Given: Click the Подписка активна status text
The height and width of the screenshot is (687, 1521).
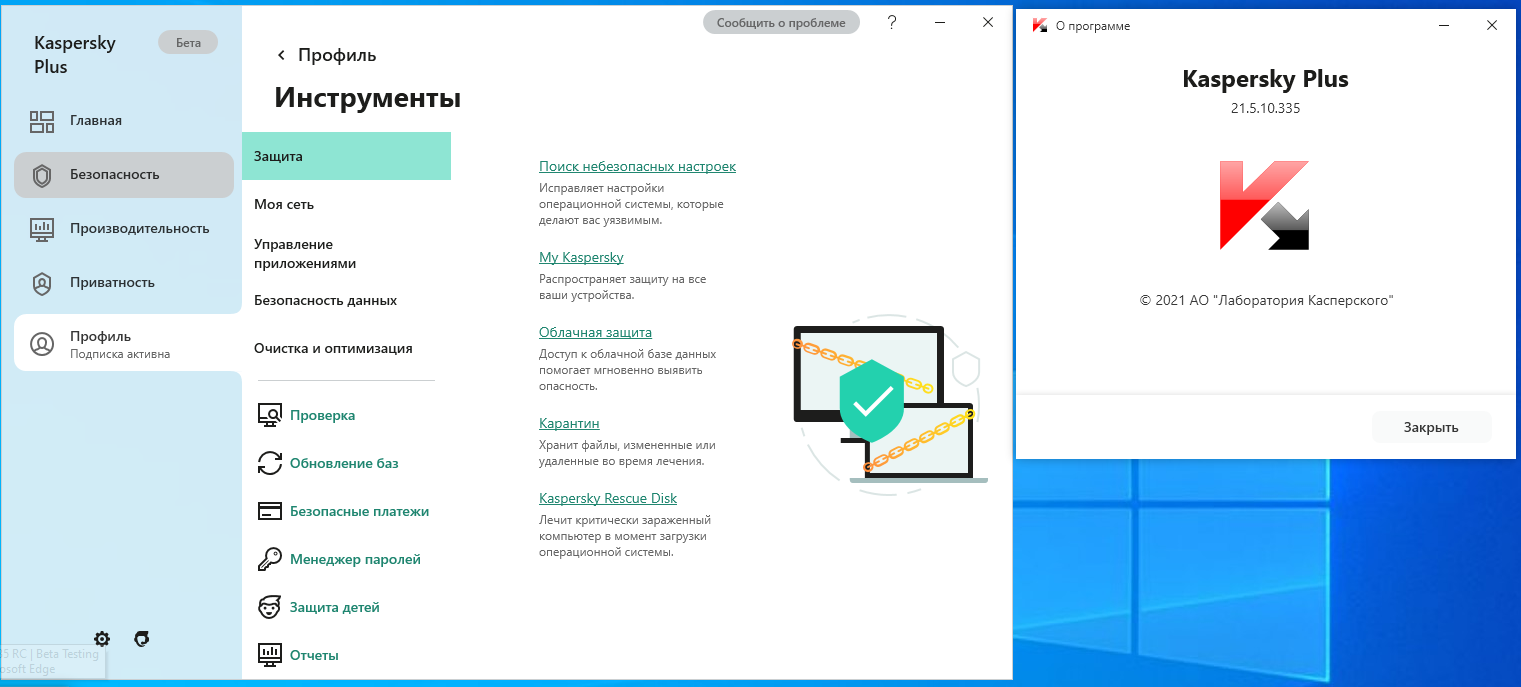Looking at the screenshot, I should 120,354.
